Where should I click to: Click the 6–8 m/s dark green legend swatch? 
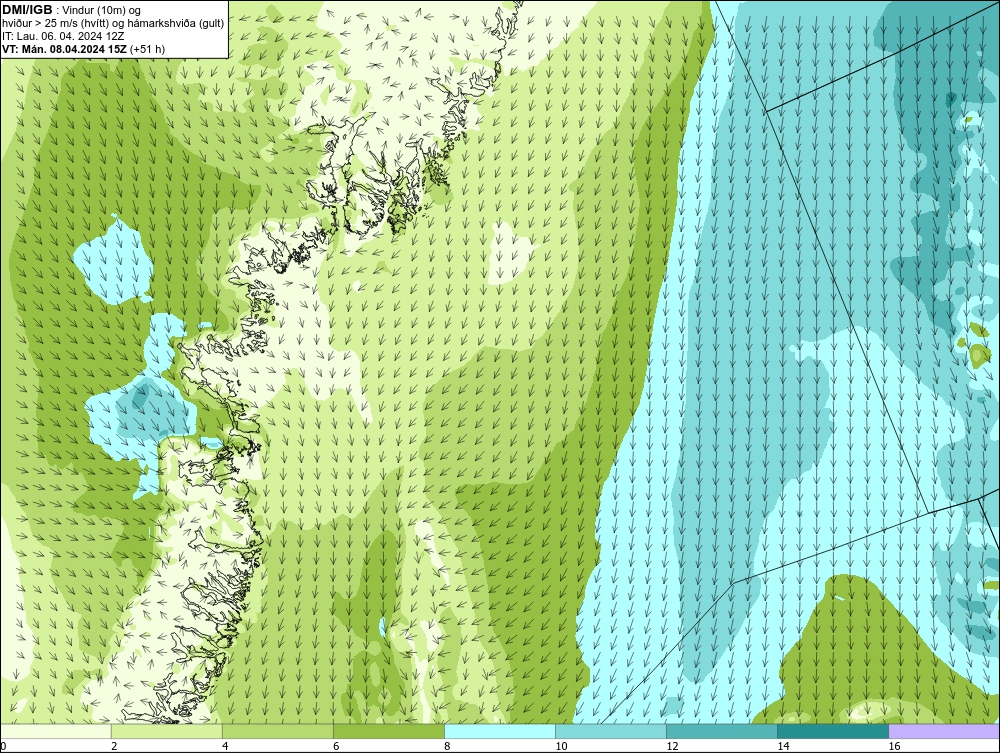[389, 731]
